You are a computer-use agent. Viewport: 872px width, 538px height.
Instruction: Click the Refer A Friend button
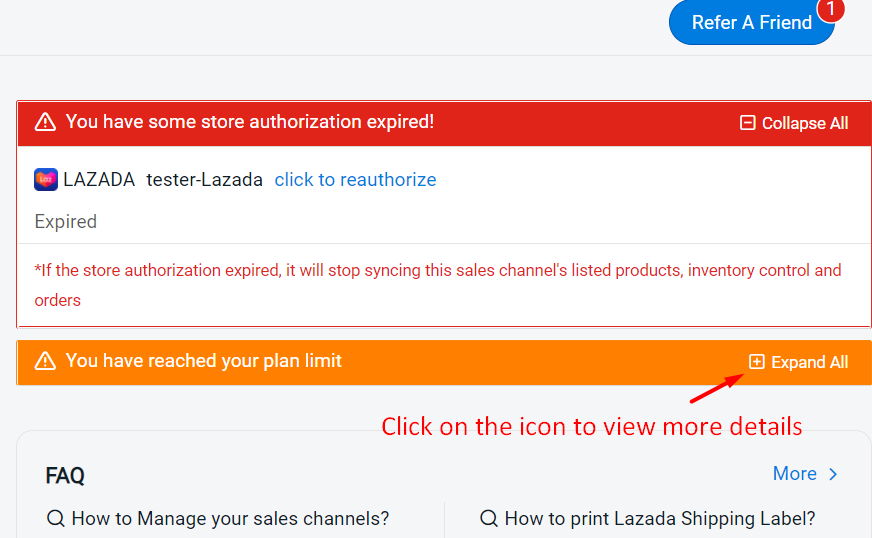[751, 22]
